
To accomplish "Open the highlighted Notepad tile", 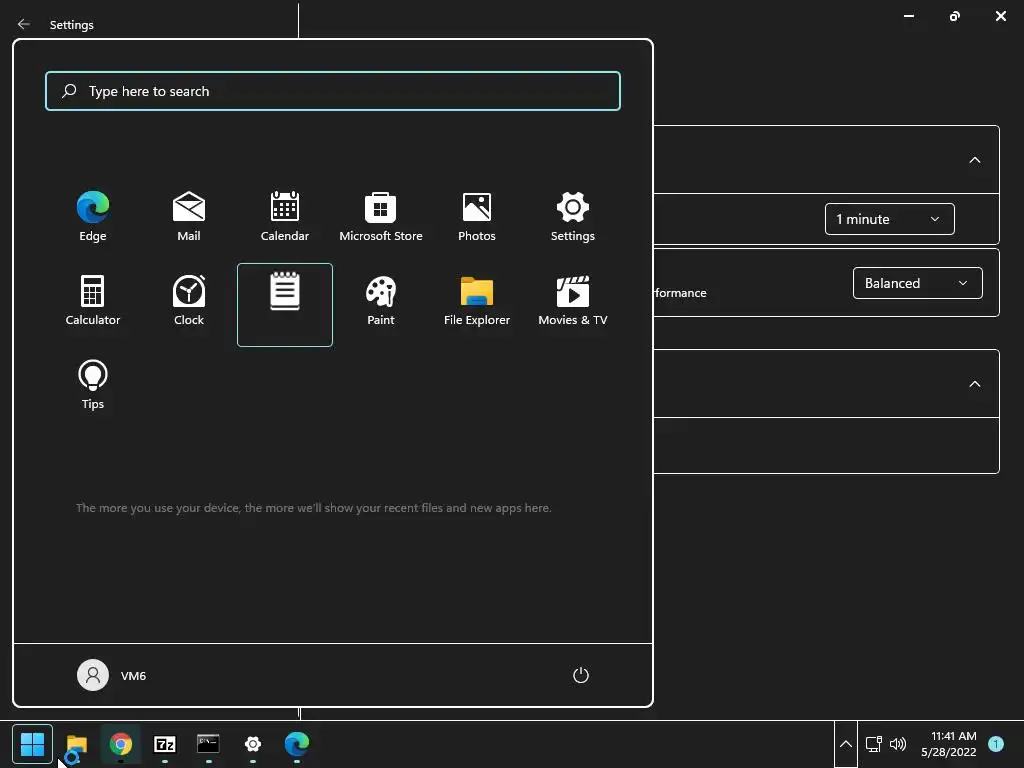I will tap(285, 305).
